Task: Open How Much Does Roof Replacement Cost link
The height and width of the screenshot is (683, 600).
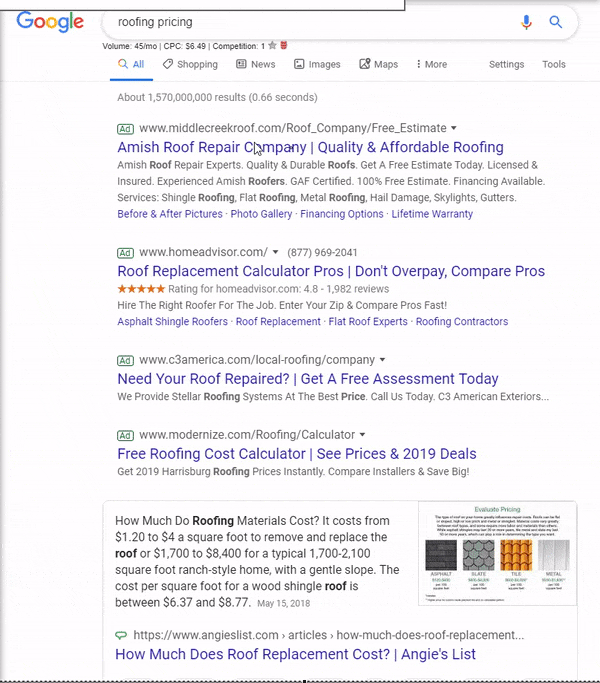Action: click(x=295, y=654)
